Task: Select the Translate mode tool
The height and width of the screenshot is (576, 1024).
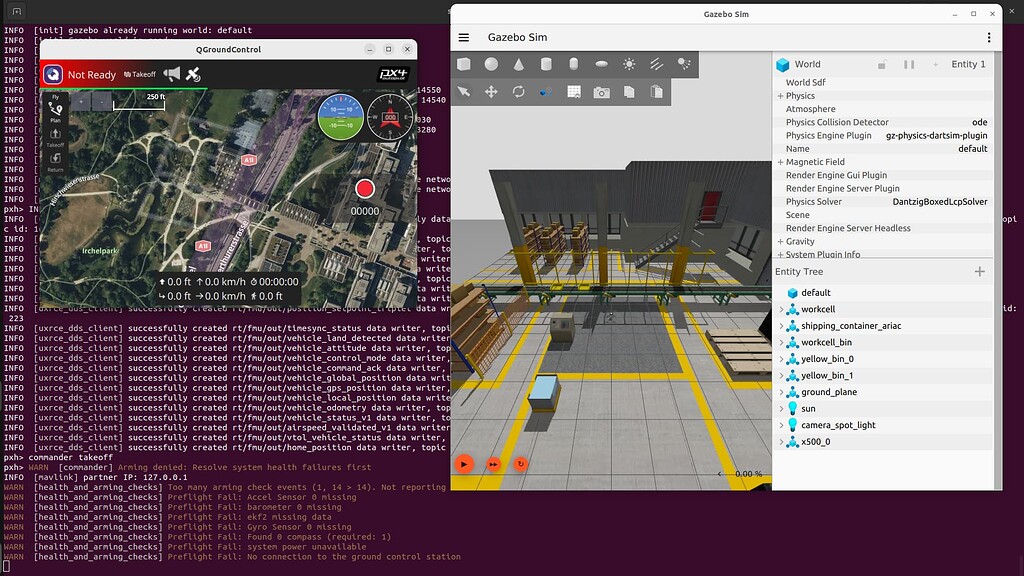Action: 491,92
